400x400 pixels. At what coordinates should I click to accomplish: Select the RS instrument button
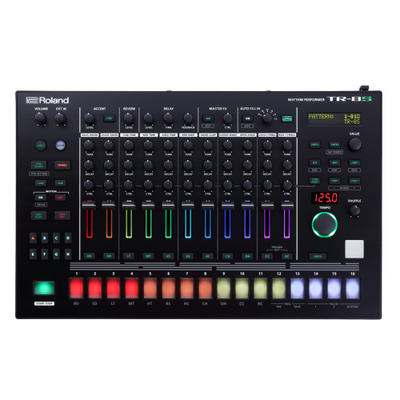[188, 256]
